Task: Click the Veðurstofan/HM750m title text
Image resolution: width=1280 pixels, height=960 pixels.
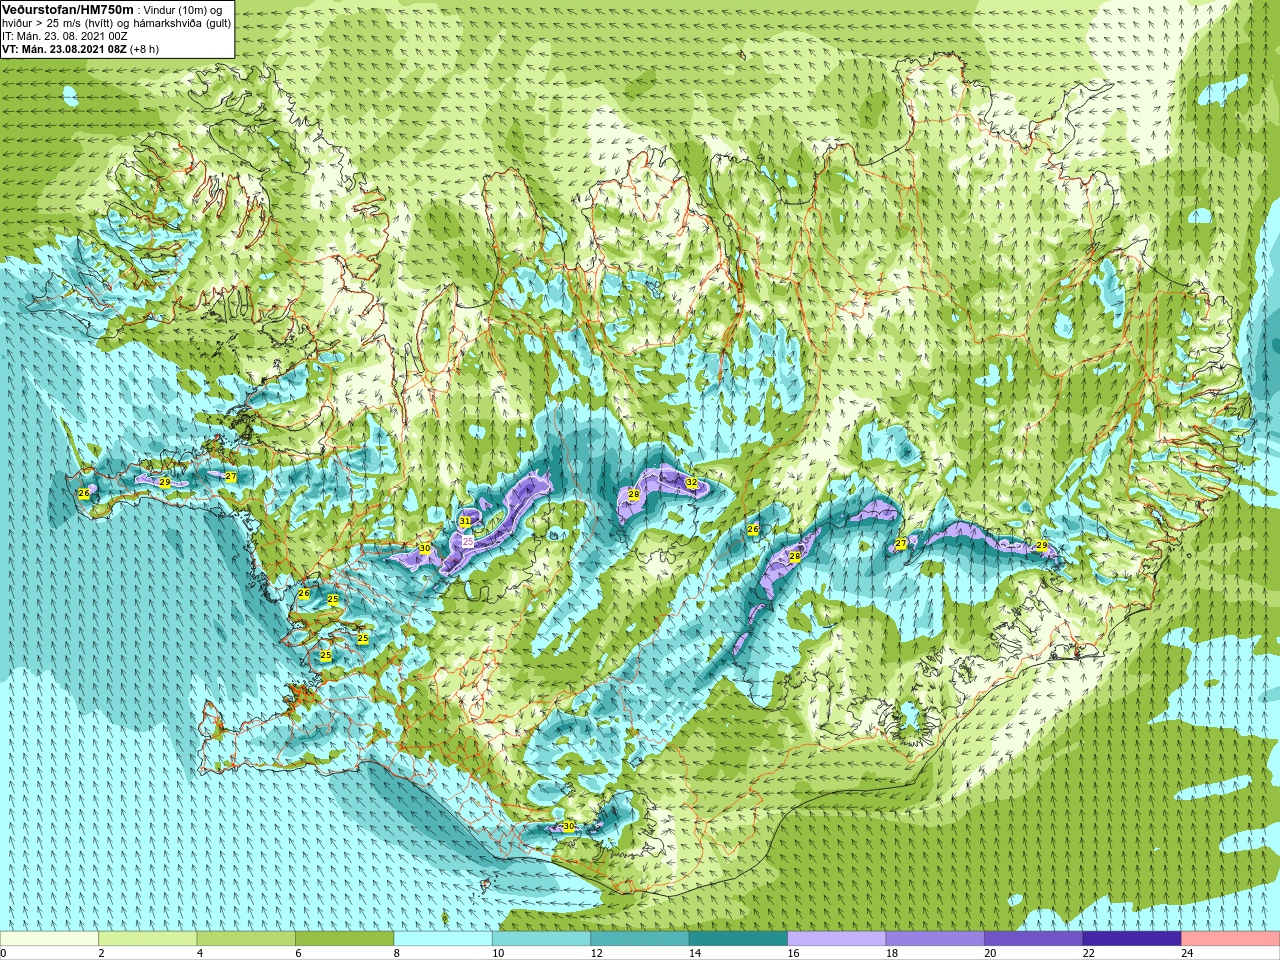Action: coord(68,9)
